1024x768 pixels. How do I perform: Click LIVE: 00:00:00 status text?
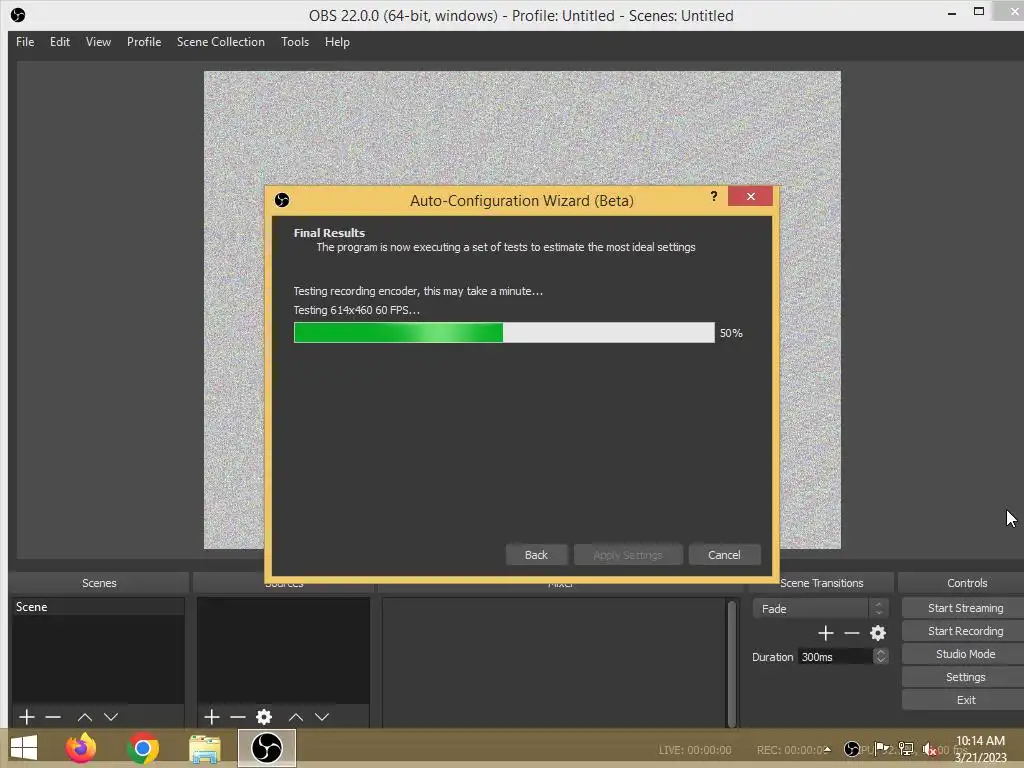(x=695, y=750)
